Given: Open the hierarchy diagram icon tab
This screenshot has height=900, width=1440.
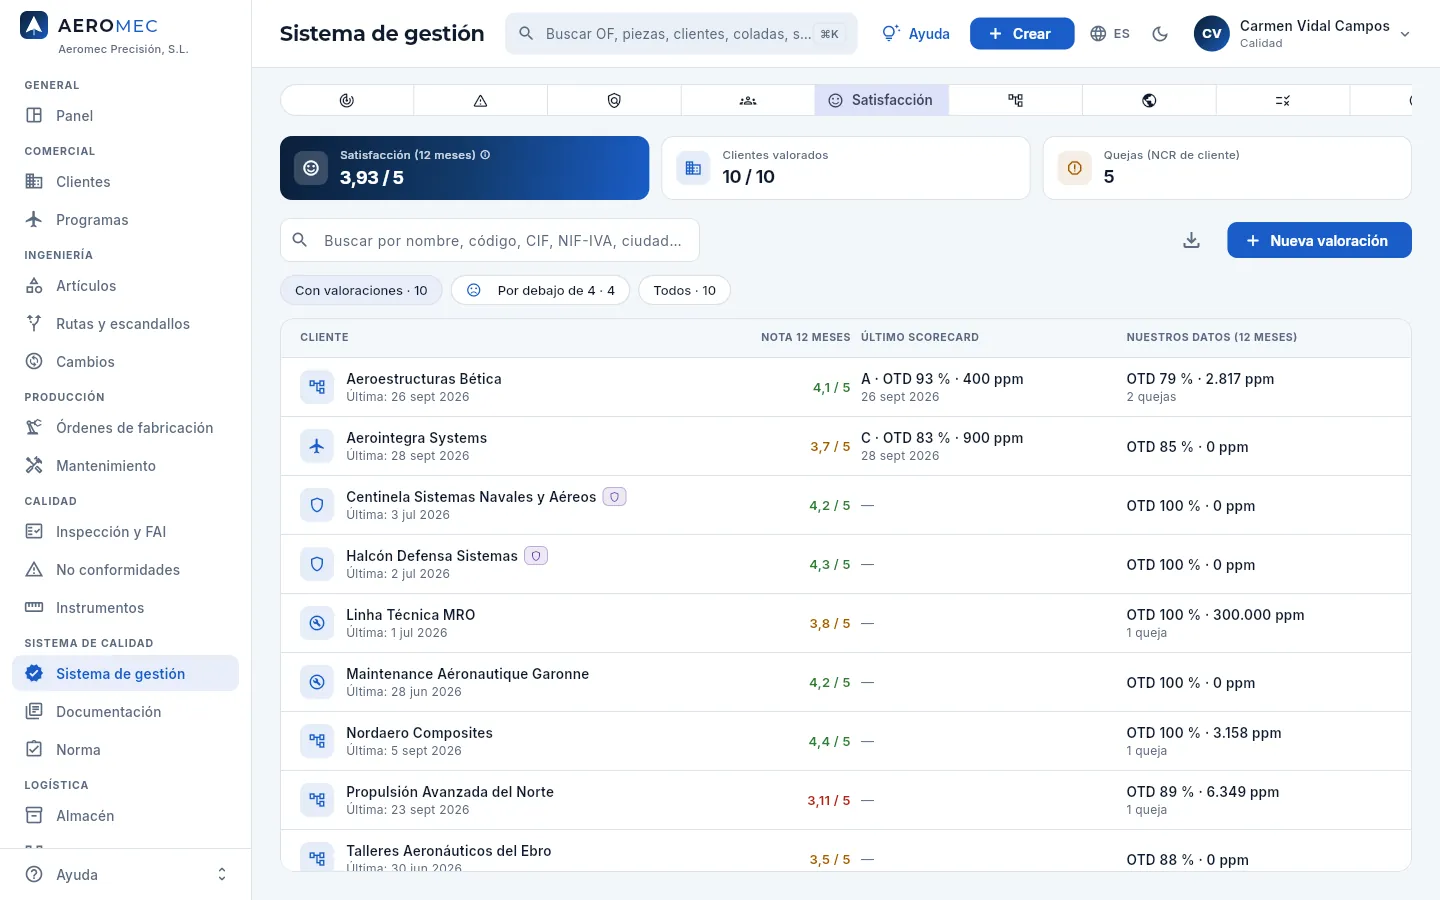Looking at the screenshot, I should click(1015, 100).
